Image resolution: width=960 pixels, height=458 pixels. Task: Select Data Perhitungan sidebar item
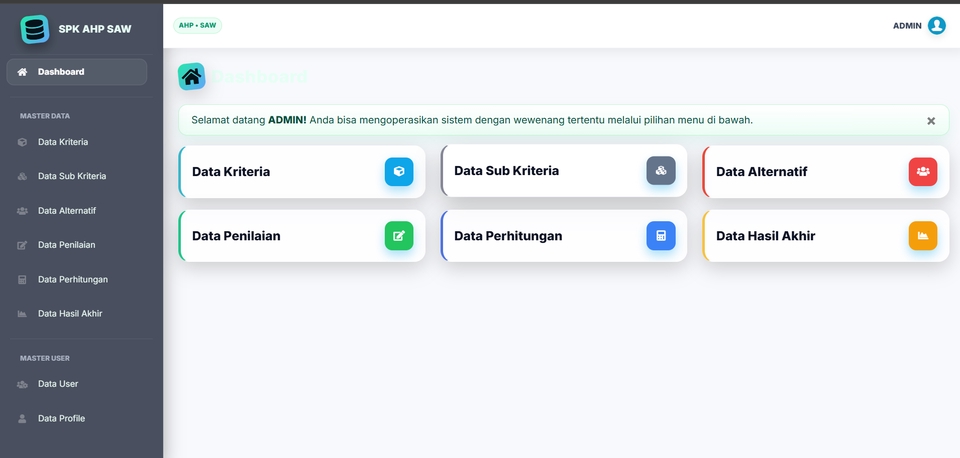[73, 280]
